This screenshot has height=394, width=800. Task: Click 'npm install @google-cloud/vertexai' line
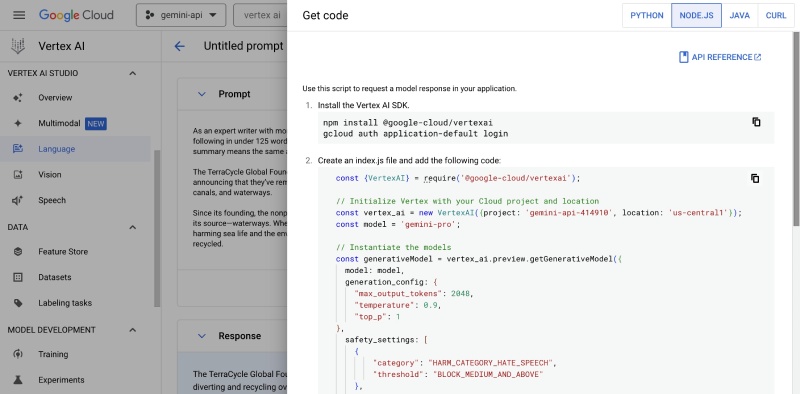click(408, 122)
